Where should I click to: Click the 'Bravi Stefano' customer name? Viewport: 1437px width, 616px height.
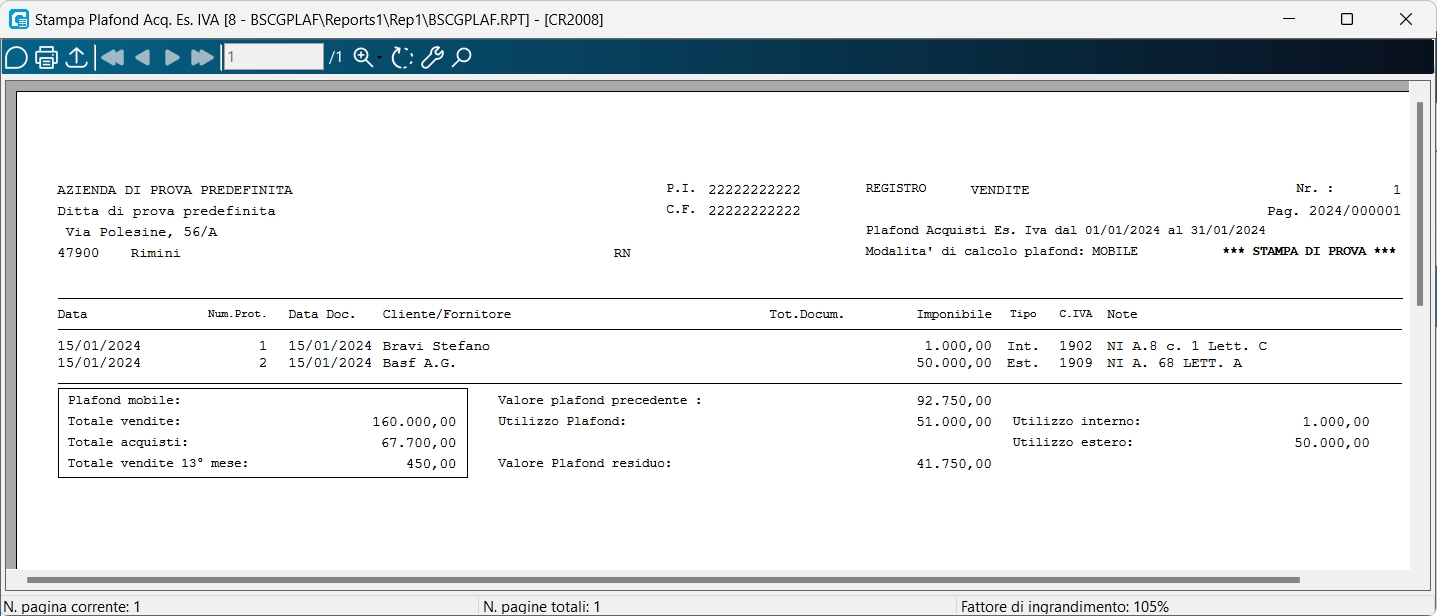(436, 346)
